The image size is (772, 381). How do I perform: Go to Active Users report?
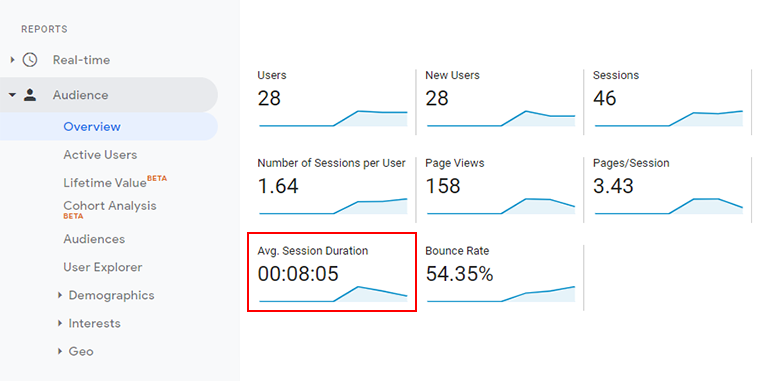point(100,155)
